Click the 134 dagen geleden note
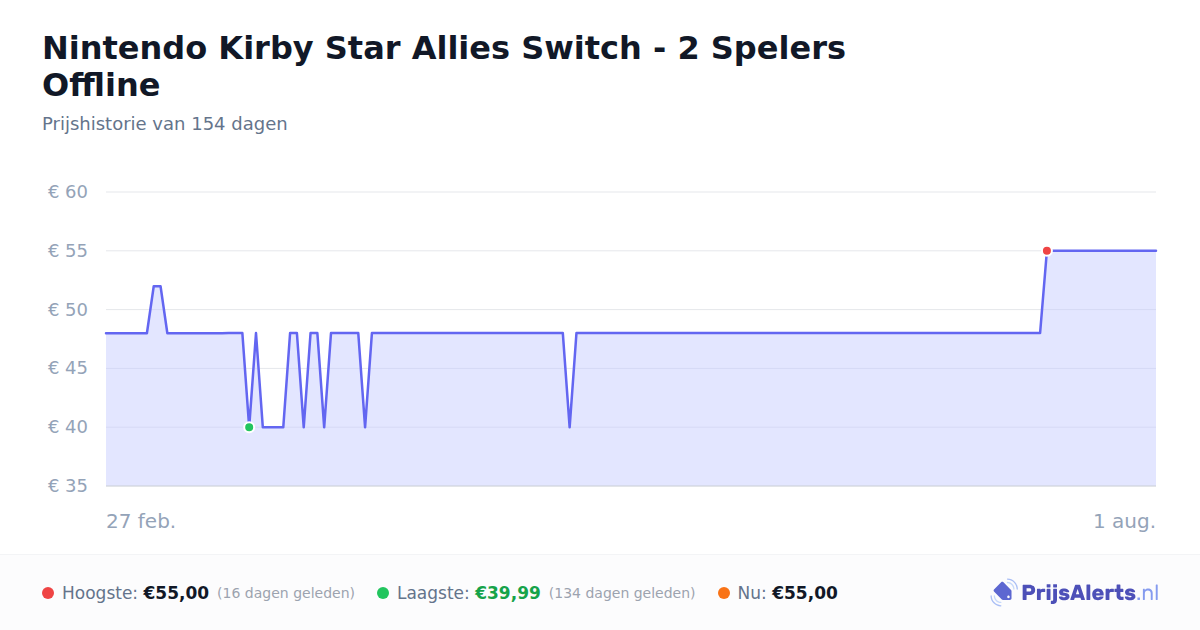This screenshot has height=630, width=1200. (x=622, y=593)
